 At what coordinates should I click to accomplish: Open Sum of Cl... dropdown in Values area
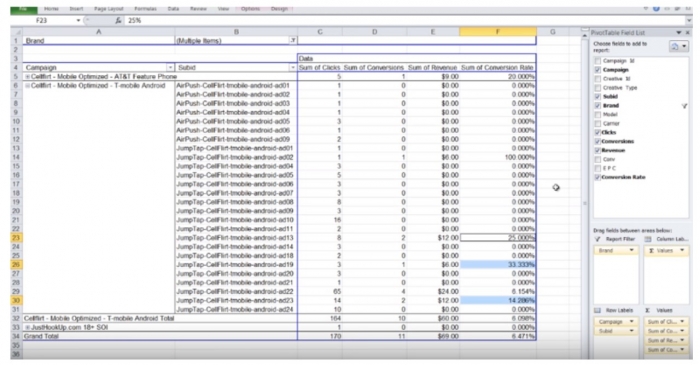point(682,321)
